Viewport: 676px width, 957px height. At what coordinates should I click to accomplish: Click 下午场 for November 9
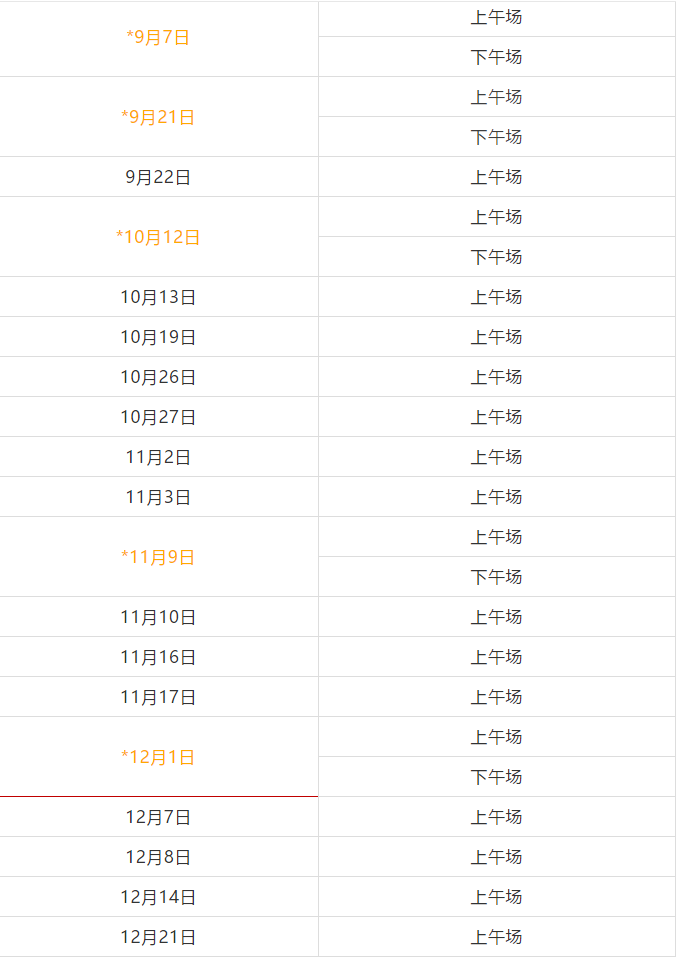[x=496, y=577]
